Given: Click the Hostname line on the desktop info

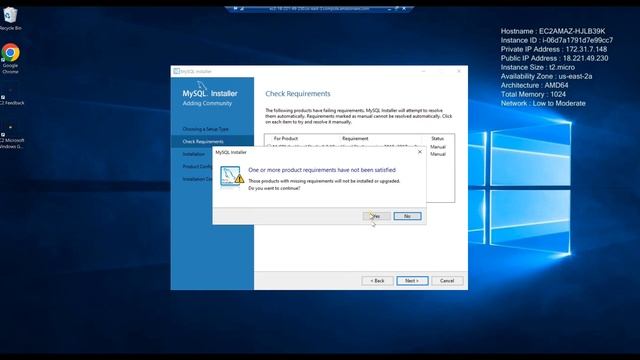Looking at the screenshot, I should (x=553, y=31).
